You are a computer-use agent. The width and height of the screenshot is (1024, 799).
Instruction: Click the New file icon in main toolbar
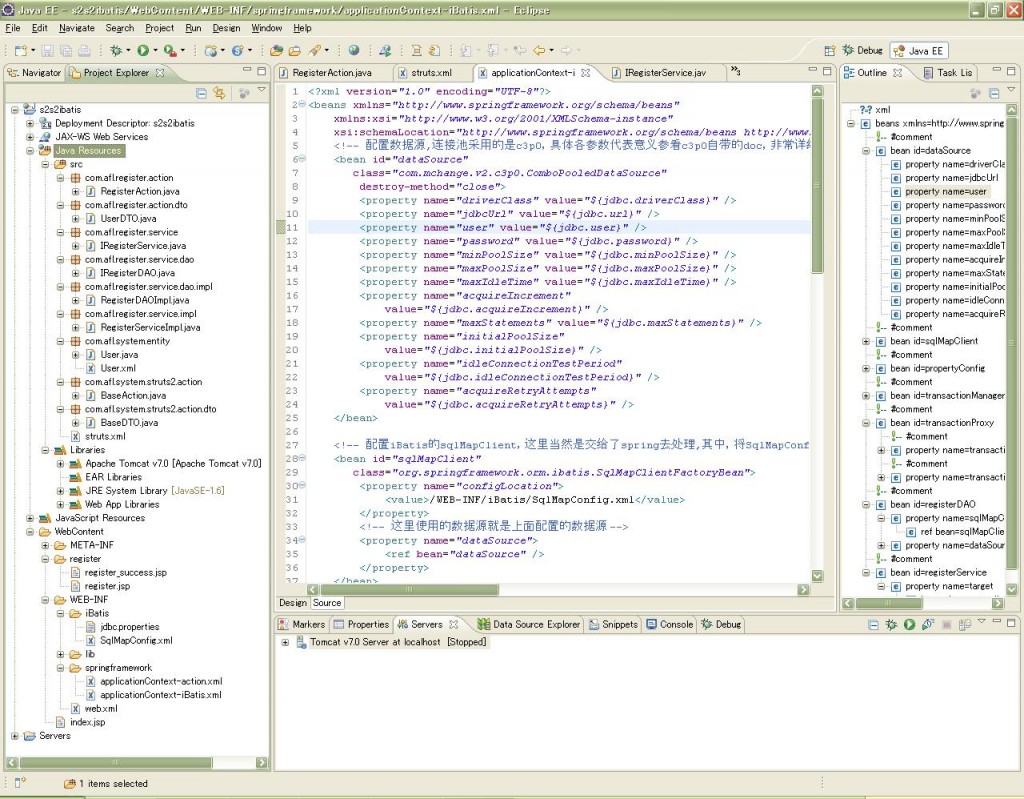[x=20, y=50]
